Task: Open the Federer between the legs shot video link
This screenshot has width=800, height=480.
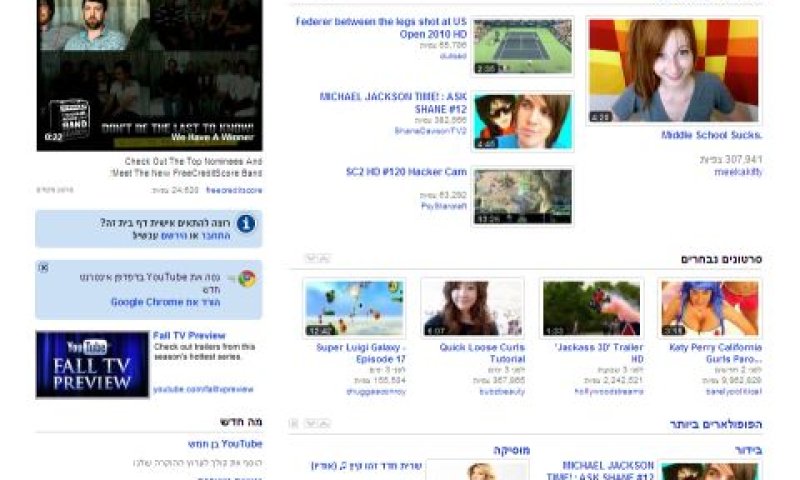Action: point(381,28)
